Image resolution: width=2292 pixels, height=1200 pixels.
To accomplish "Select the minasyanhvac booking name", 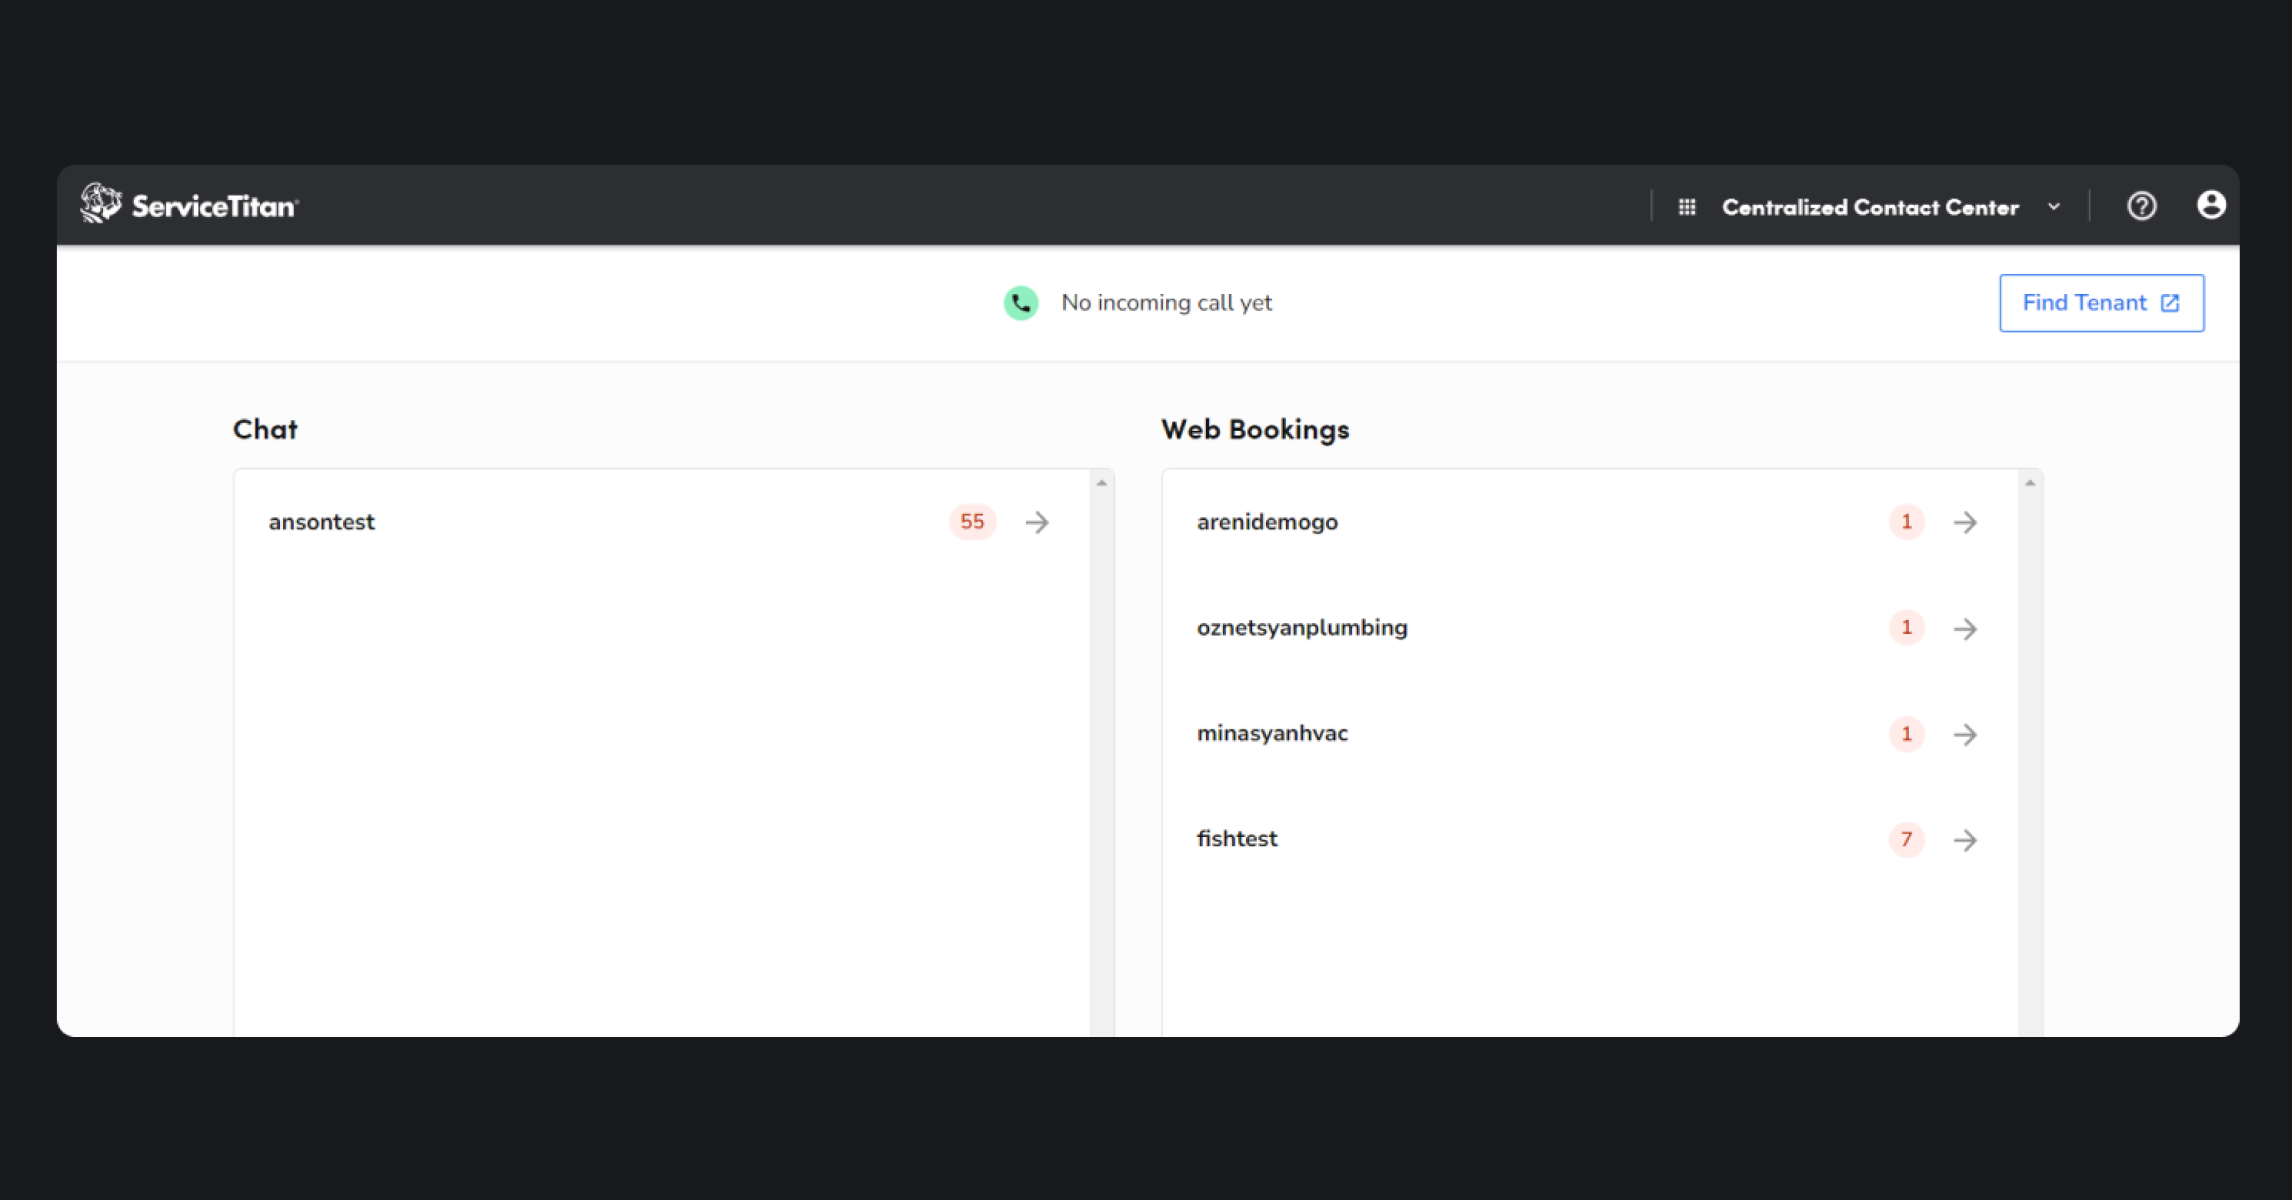I will click(1272, 734).
